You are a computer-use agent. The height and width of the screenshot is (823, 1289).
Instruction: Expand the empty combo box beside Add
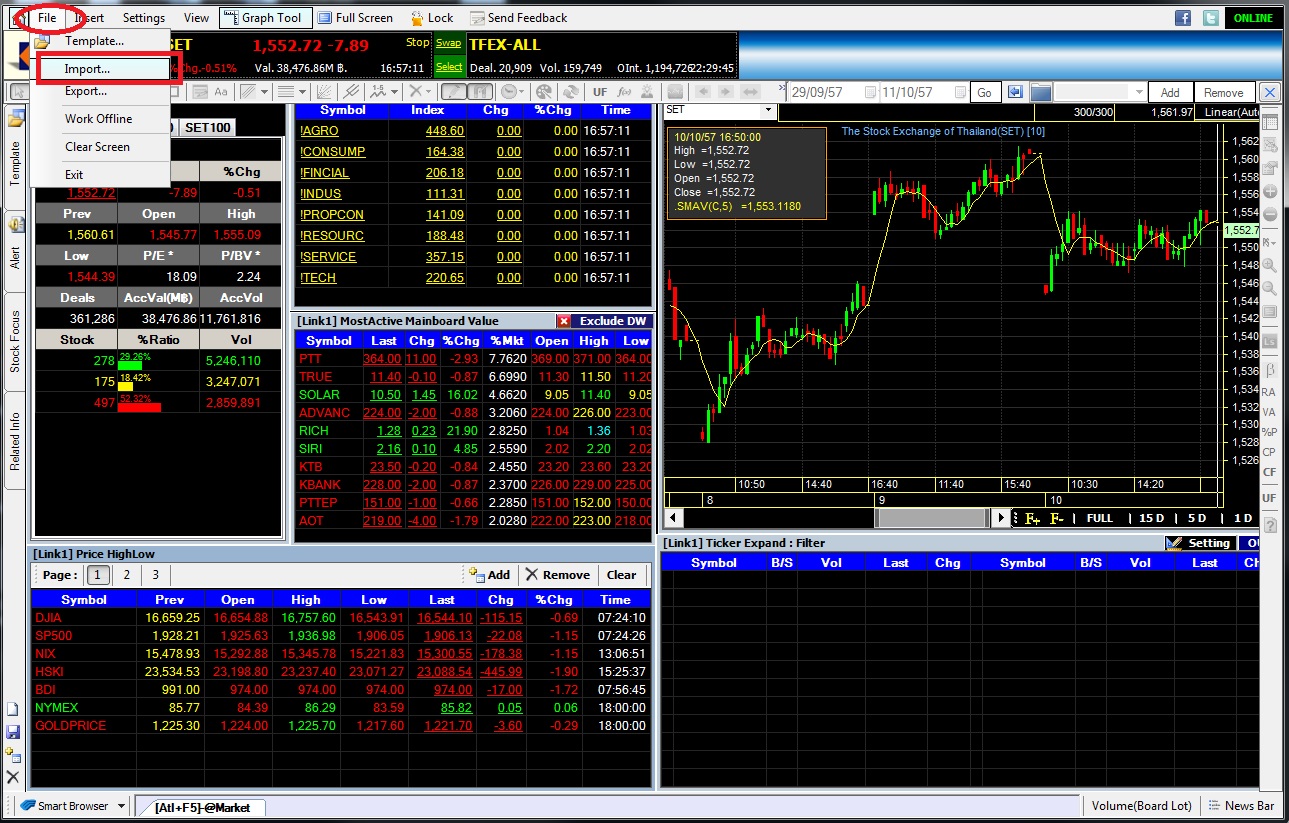pos(1138,92)
